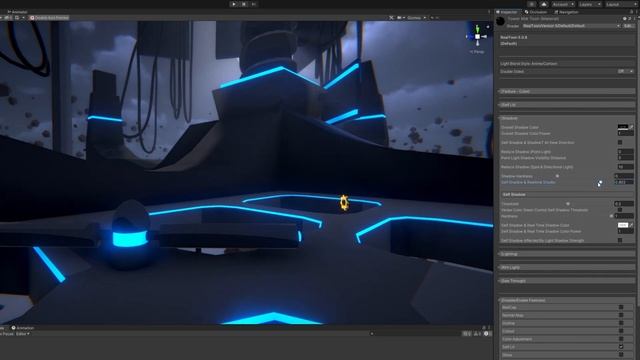Open Self Shadow Real Time Shadow Color swatch
640x360 pixels.
622,225
